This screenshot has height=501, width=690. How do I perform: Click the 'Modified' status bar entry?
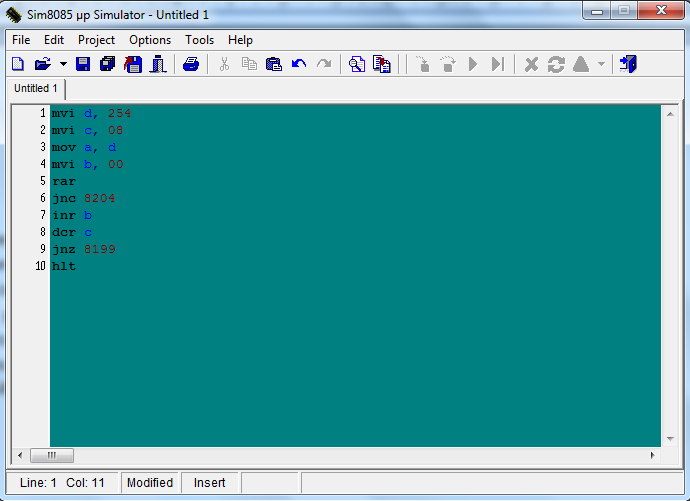150,483
